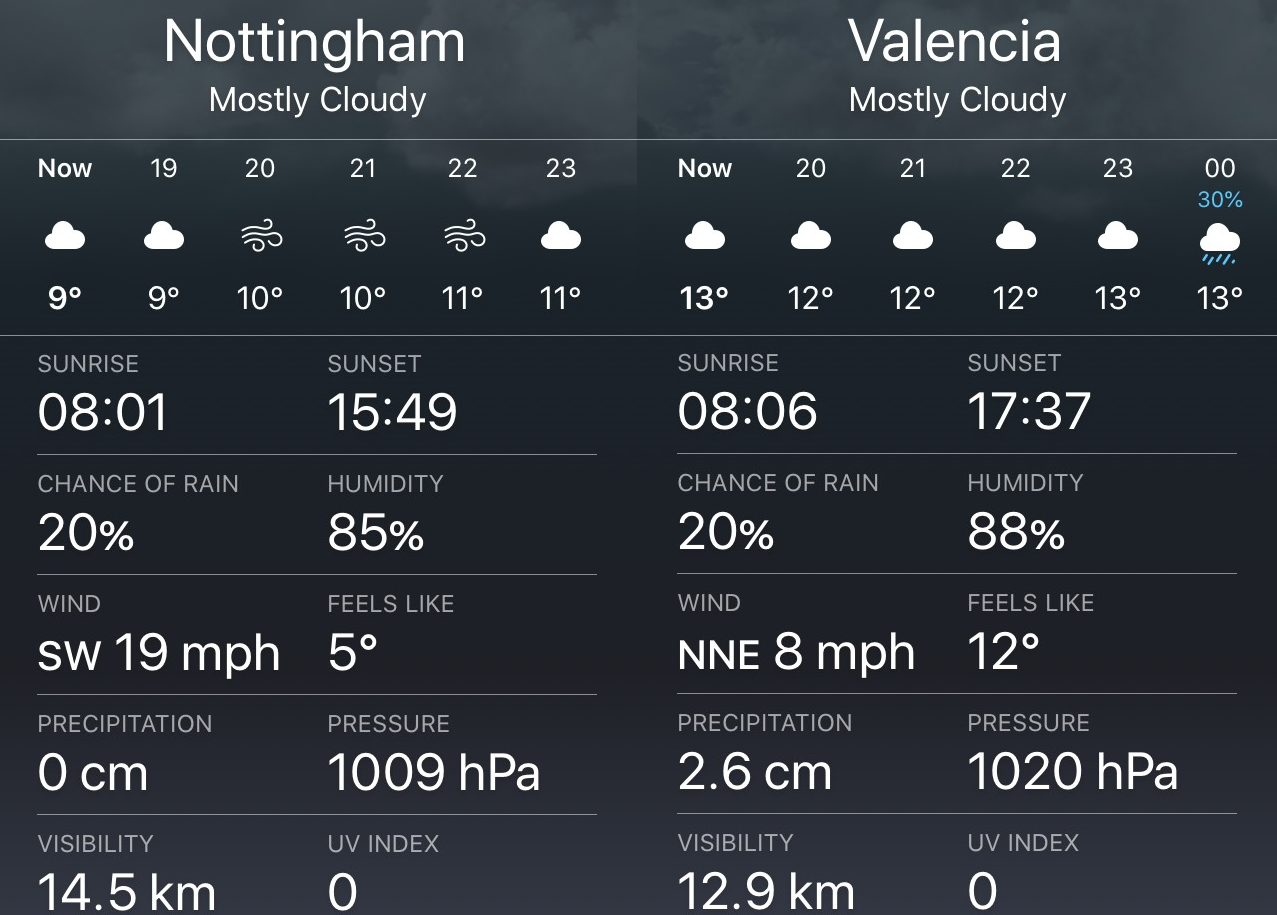The width and height of the screenshot is (1277, 915).
Task: Tap the 30% rain chance label in Valencia
Action: point(1220,200)
